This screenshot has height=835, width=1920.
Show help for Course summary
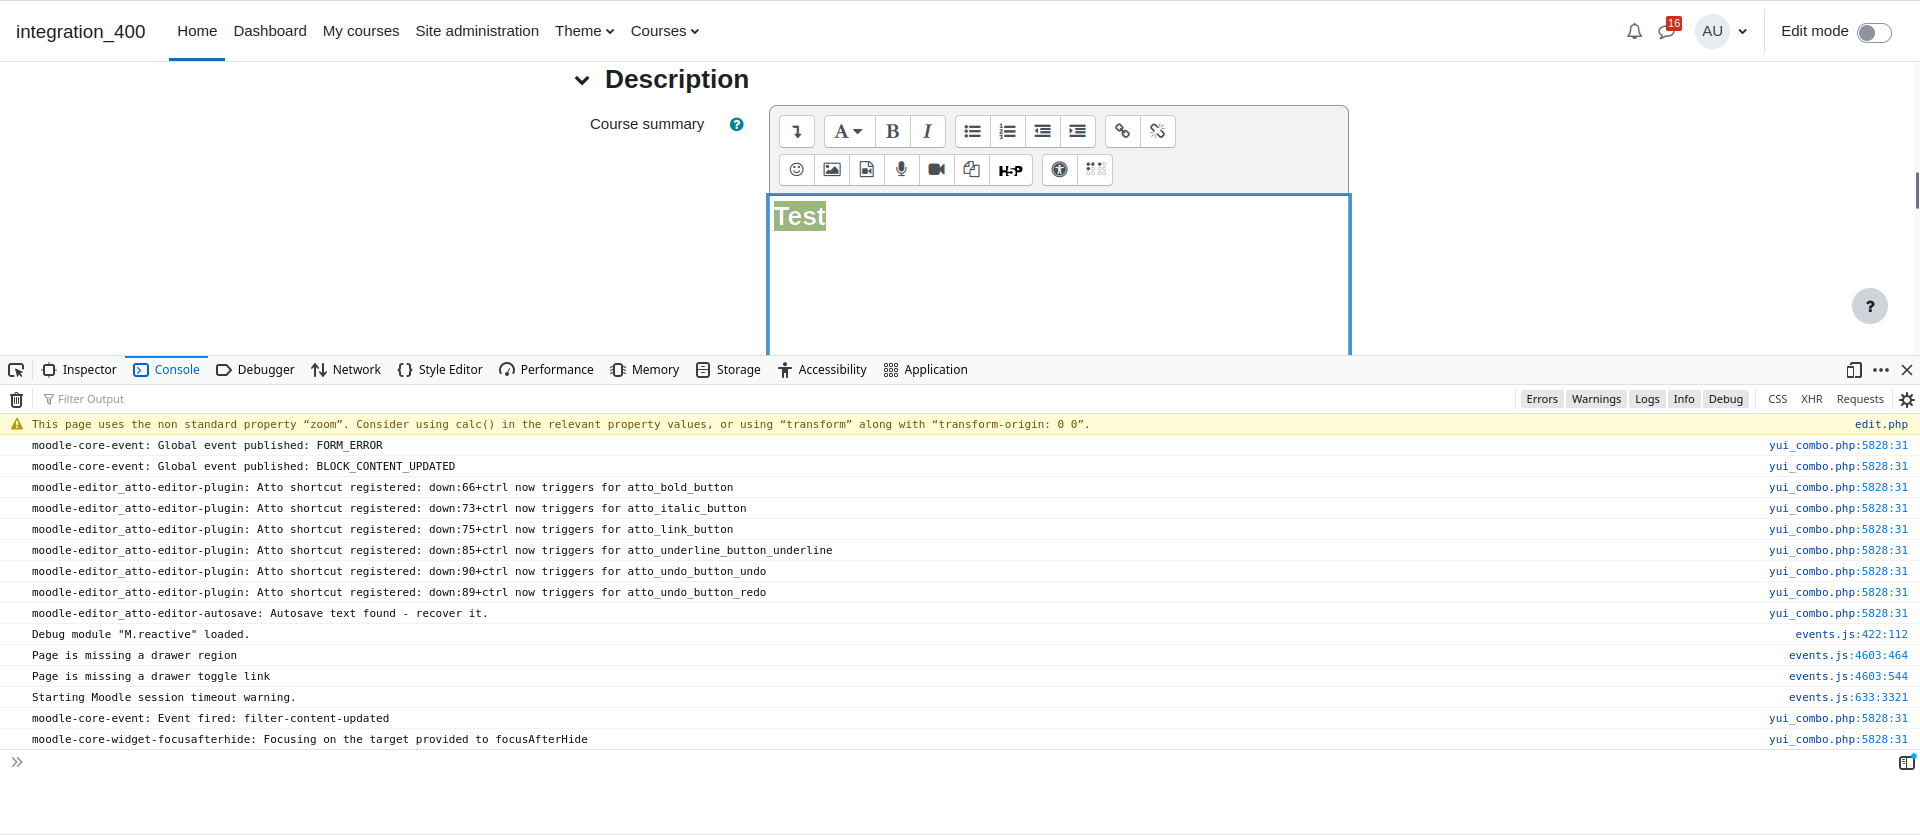(x=737, y=124)
